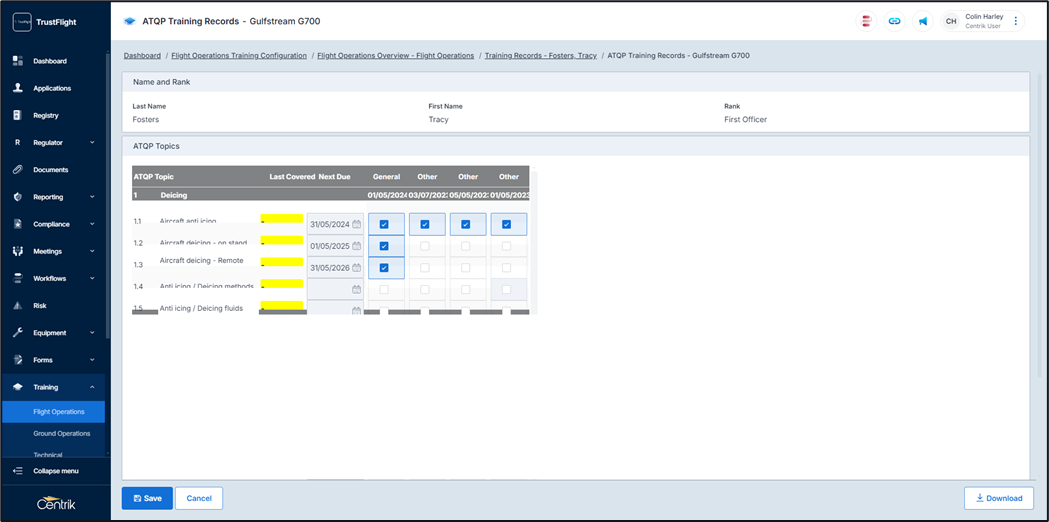Check first Other box for Aircraft deicing on stand
Screen dimensions: 1049x522
[x=425, y=246]
